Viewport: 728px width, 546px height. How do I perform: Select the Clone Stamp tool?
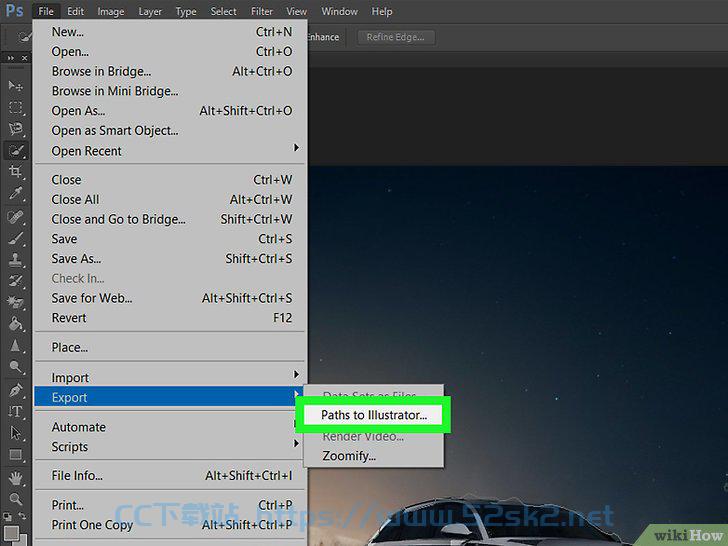coord(15,260)
